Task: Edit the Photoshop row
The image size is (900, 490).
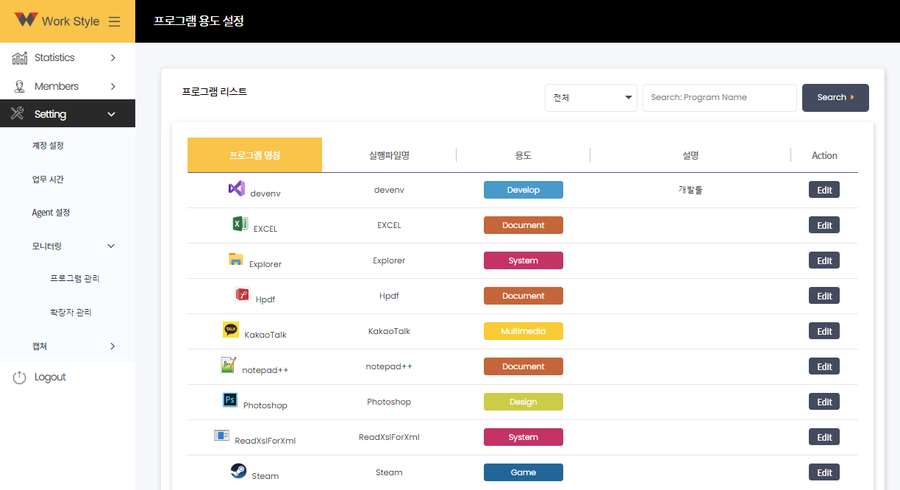Action: (824, 402)
